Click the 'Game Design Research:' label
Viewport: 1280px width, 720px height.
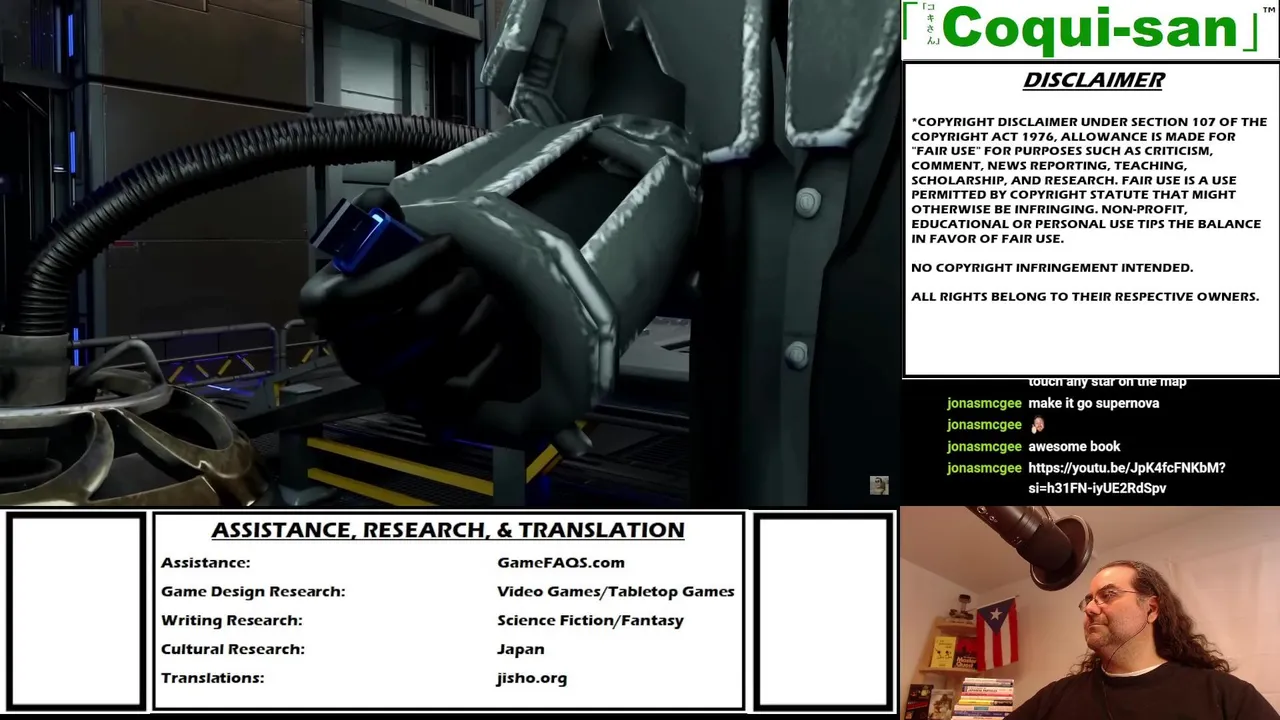pyautogui.click(x=253, y=591)
